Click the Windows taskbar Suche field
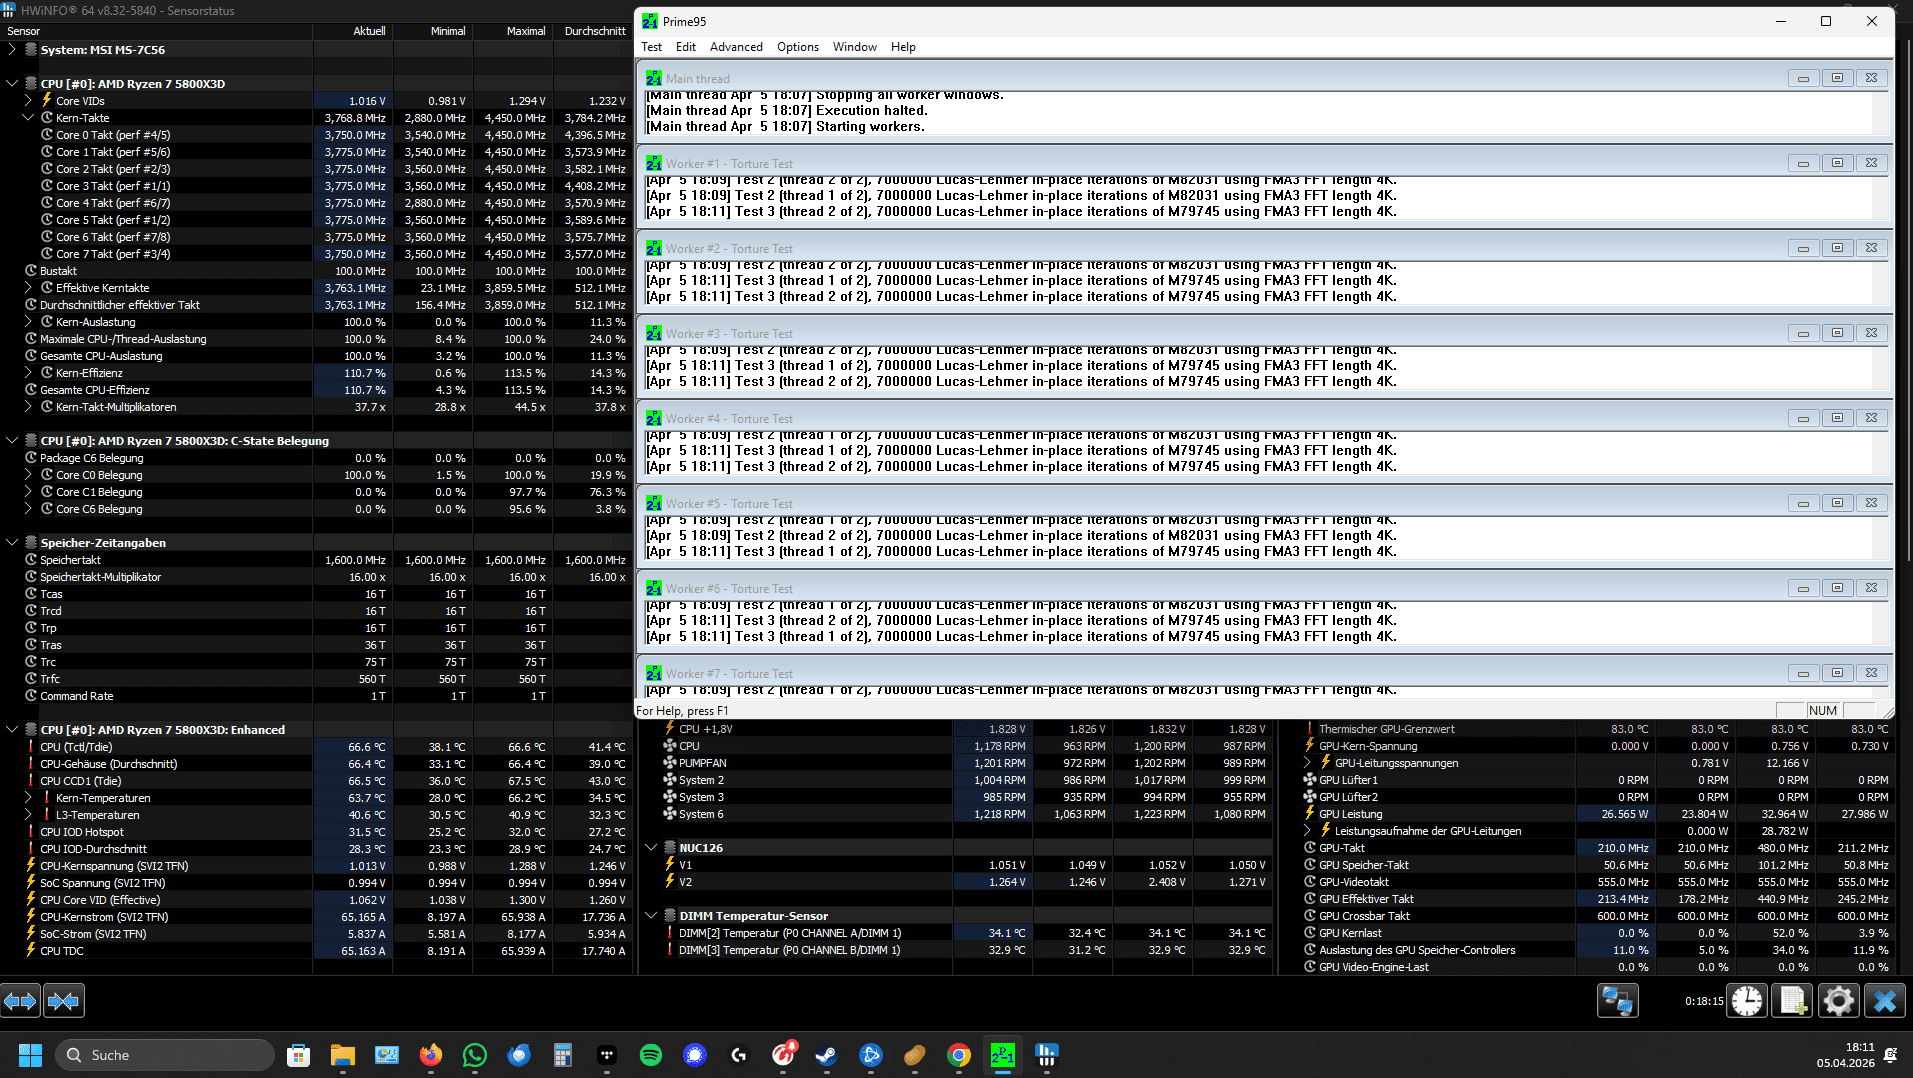Viewport: 1913px width, 1078px height. coord(165,1055)
